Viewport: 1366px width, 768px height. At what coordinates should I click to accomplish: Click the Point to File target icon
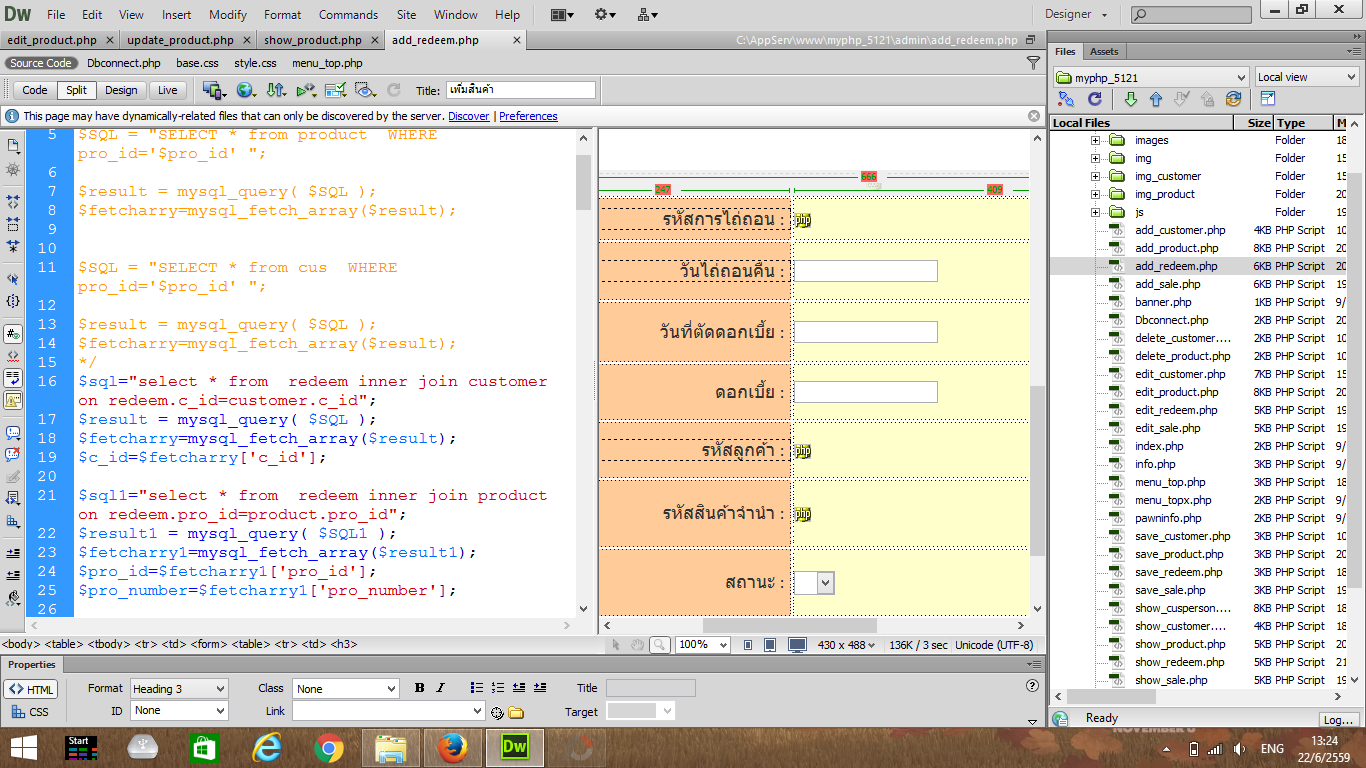pos(497,712)
